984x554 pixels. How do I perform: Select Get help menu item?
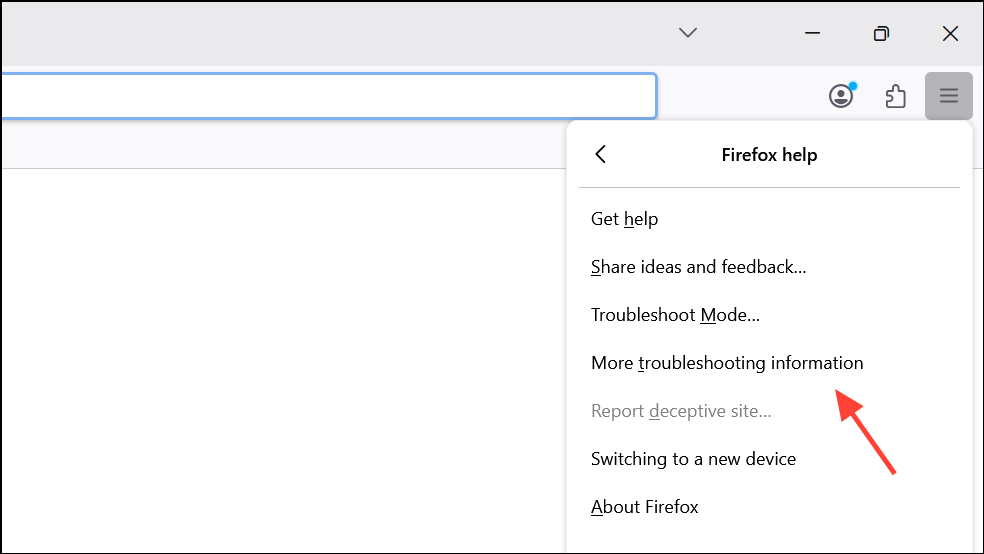coord(625,219)
